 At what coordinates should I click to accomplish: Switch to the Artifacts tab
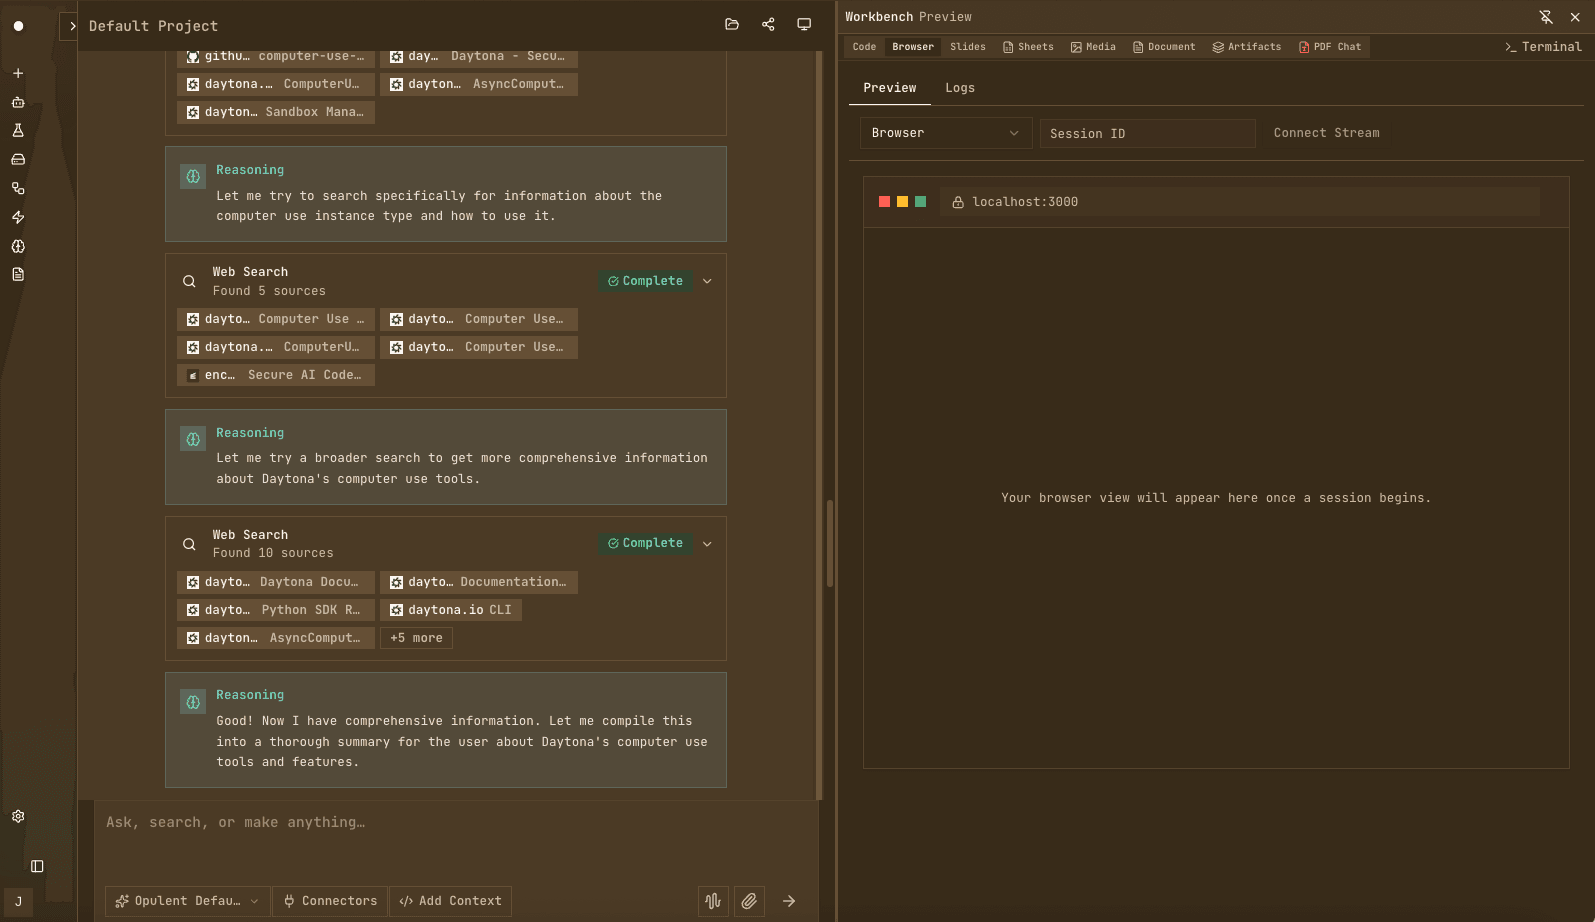[x=1246, y=47]
